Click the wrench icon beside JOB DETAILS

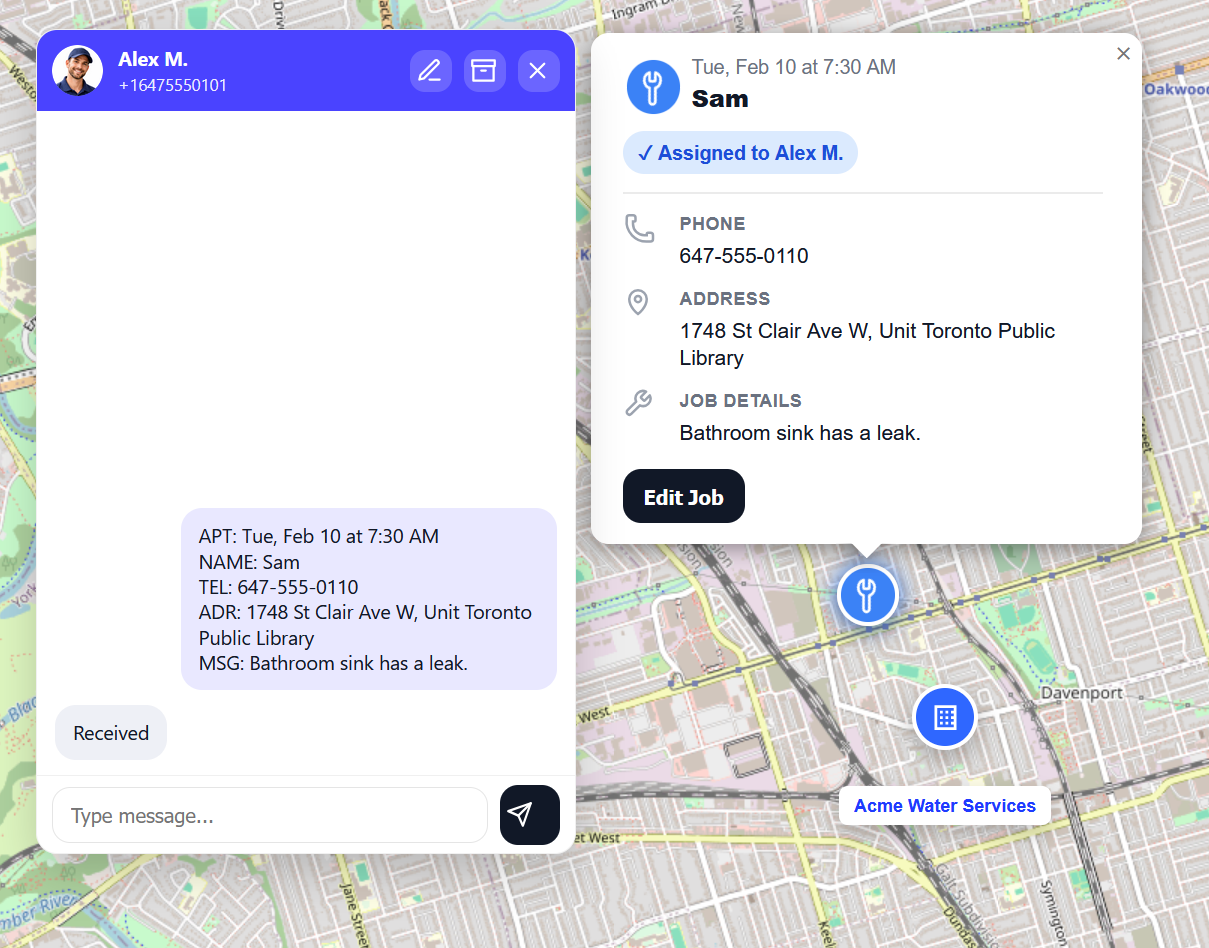coord(639,403)
